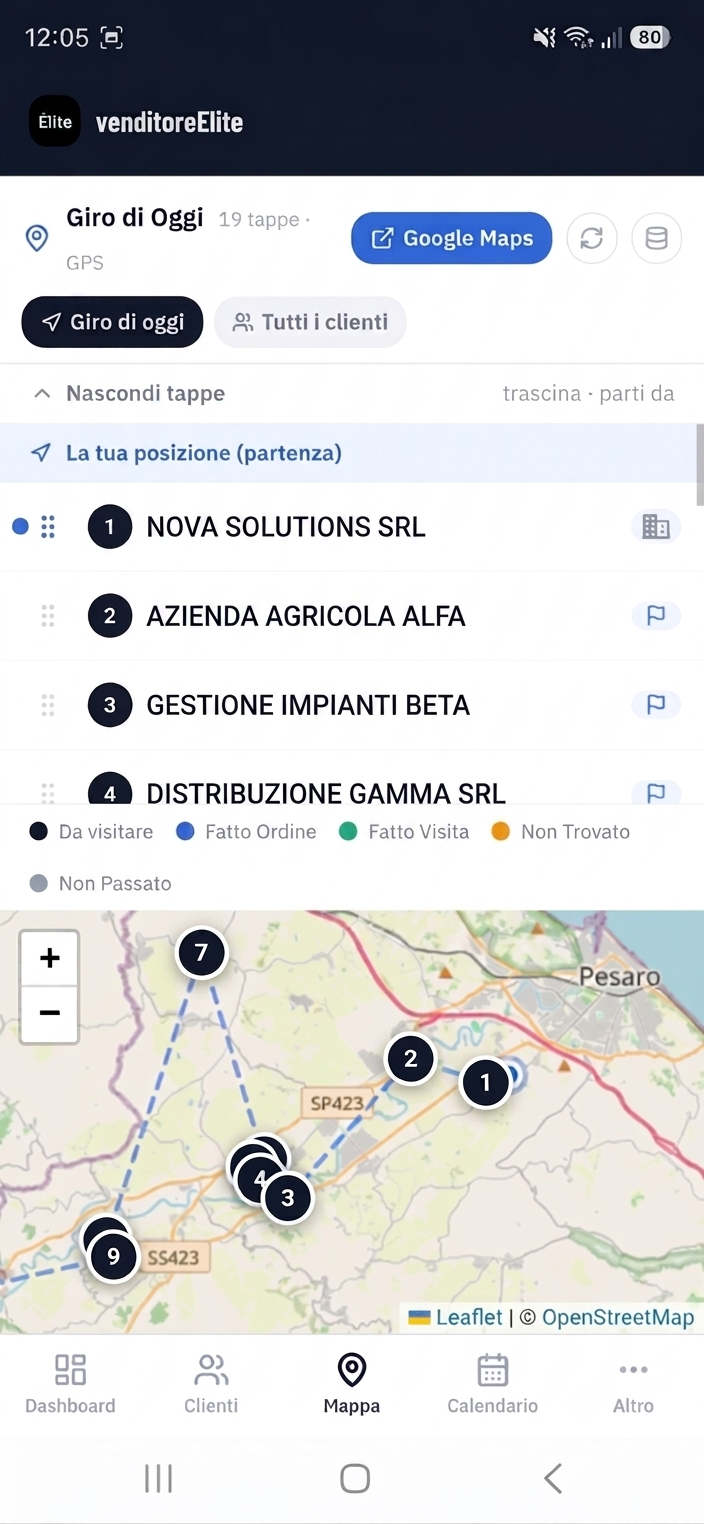Tap the location pin beside Giro di Oggi
Image resolution: width=704 pixels, height=1524 pixels.
[37, 238]
